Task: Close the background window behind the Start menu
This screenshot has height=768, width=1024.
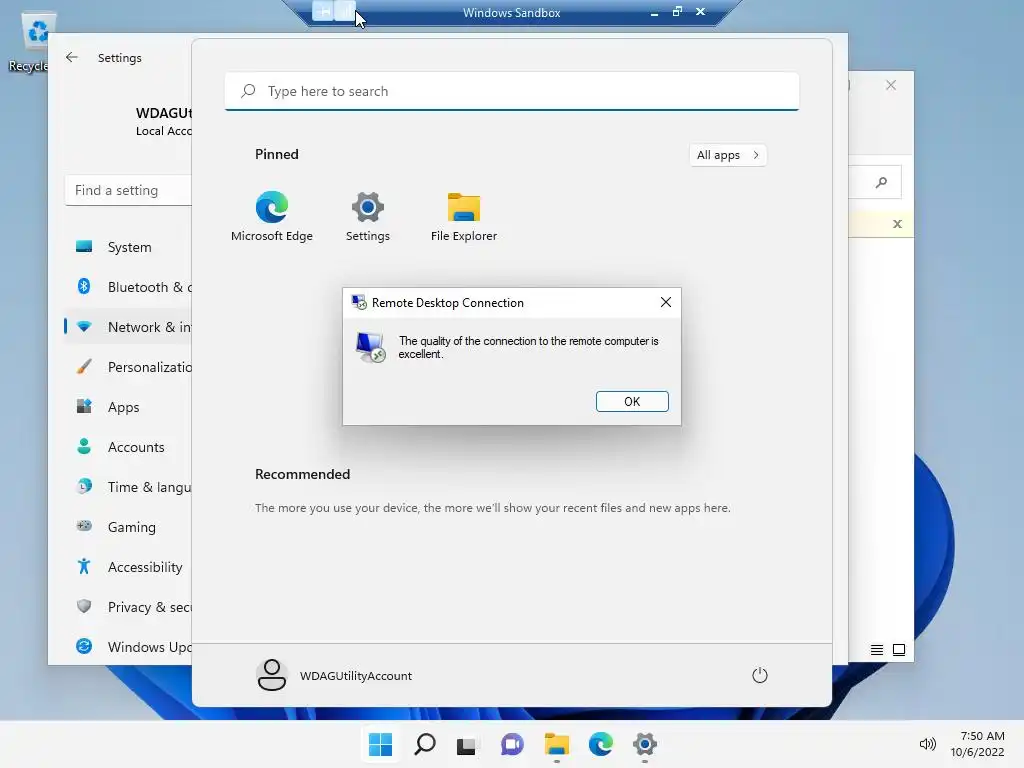Action: [x=891, y=85]
